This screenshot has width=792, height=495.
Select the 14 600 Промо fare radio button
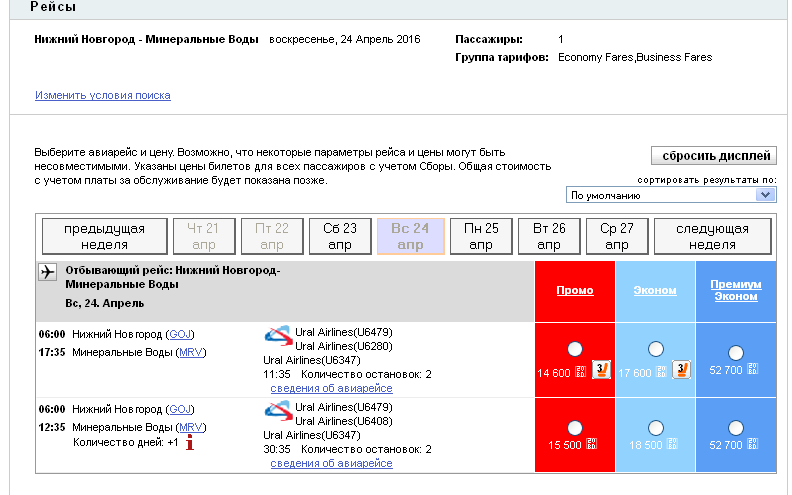(574, 349)
